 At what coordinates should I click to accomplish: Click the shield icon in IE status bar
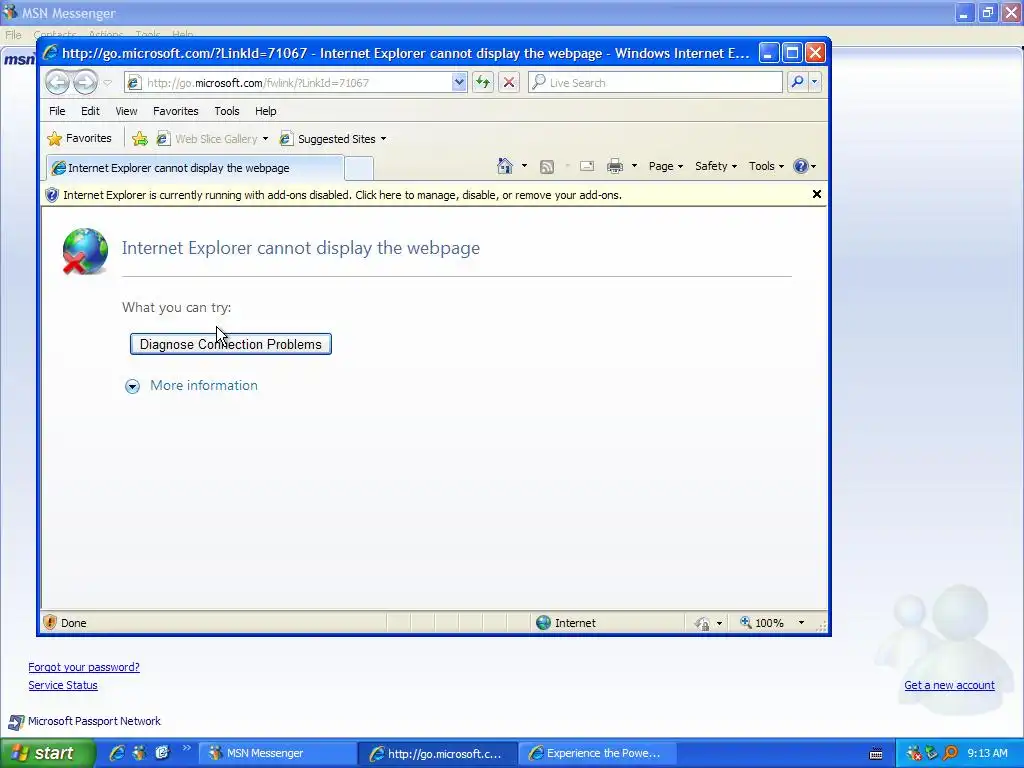50,622
